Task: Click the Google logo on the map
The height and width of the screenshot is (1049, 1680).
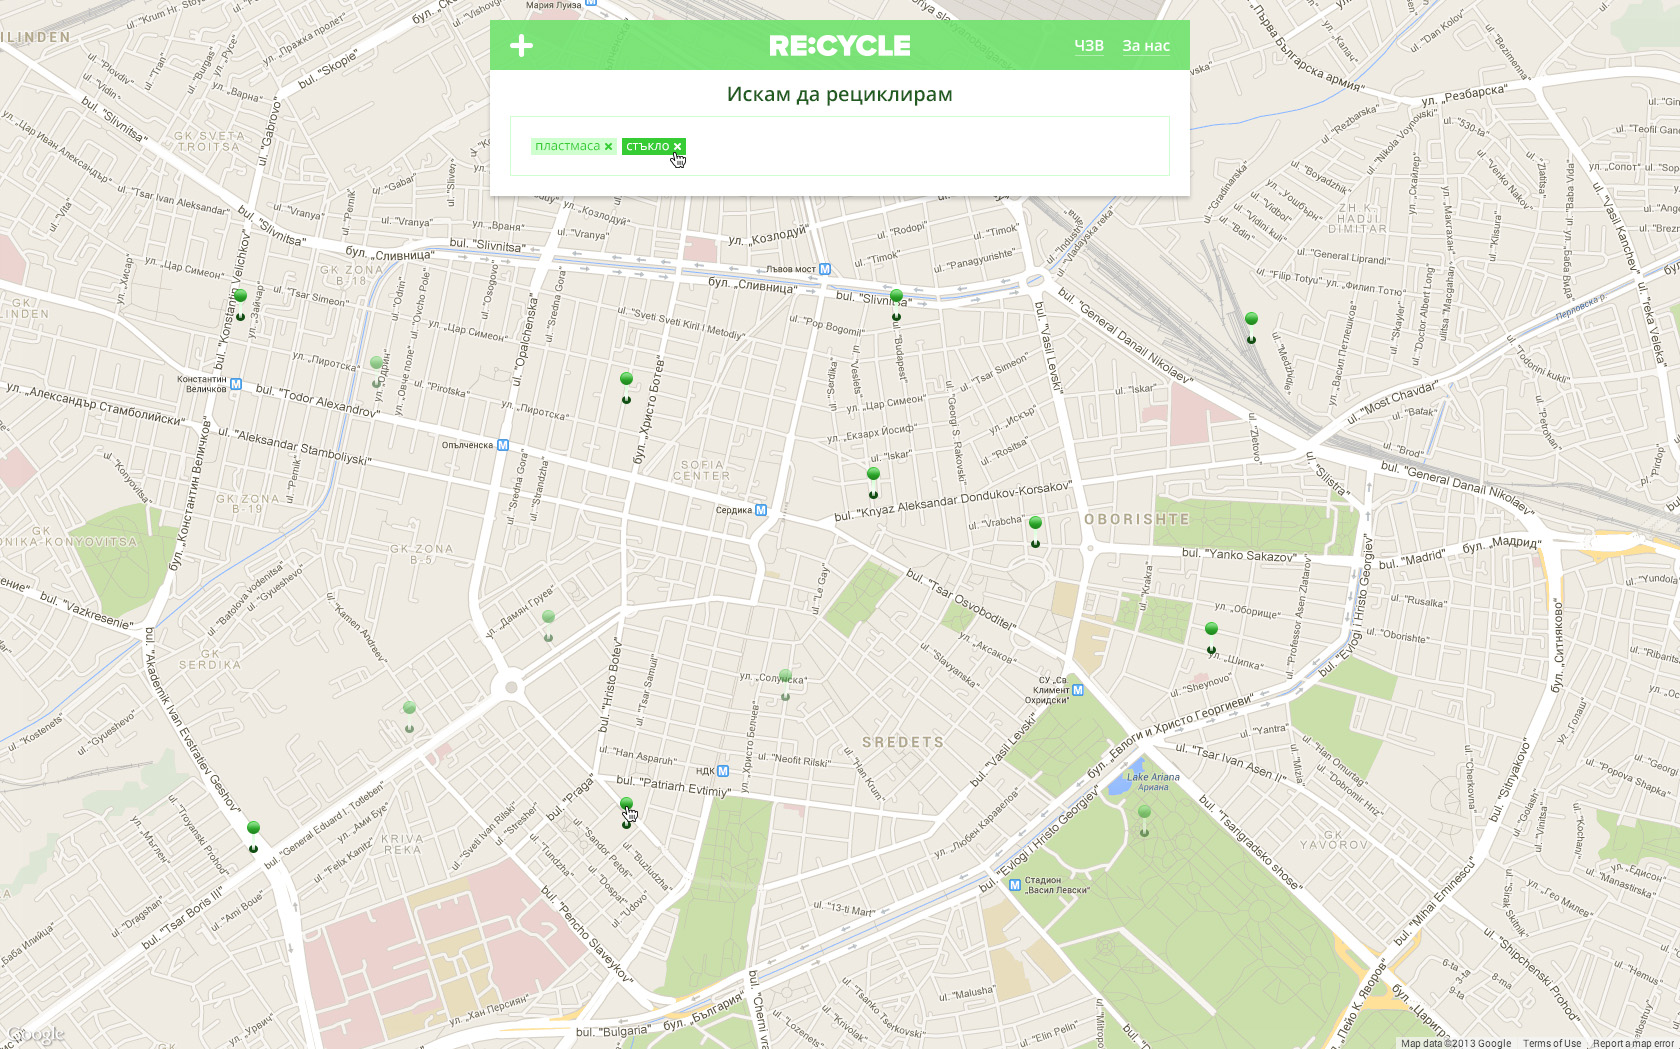Action: 36,1034
